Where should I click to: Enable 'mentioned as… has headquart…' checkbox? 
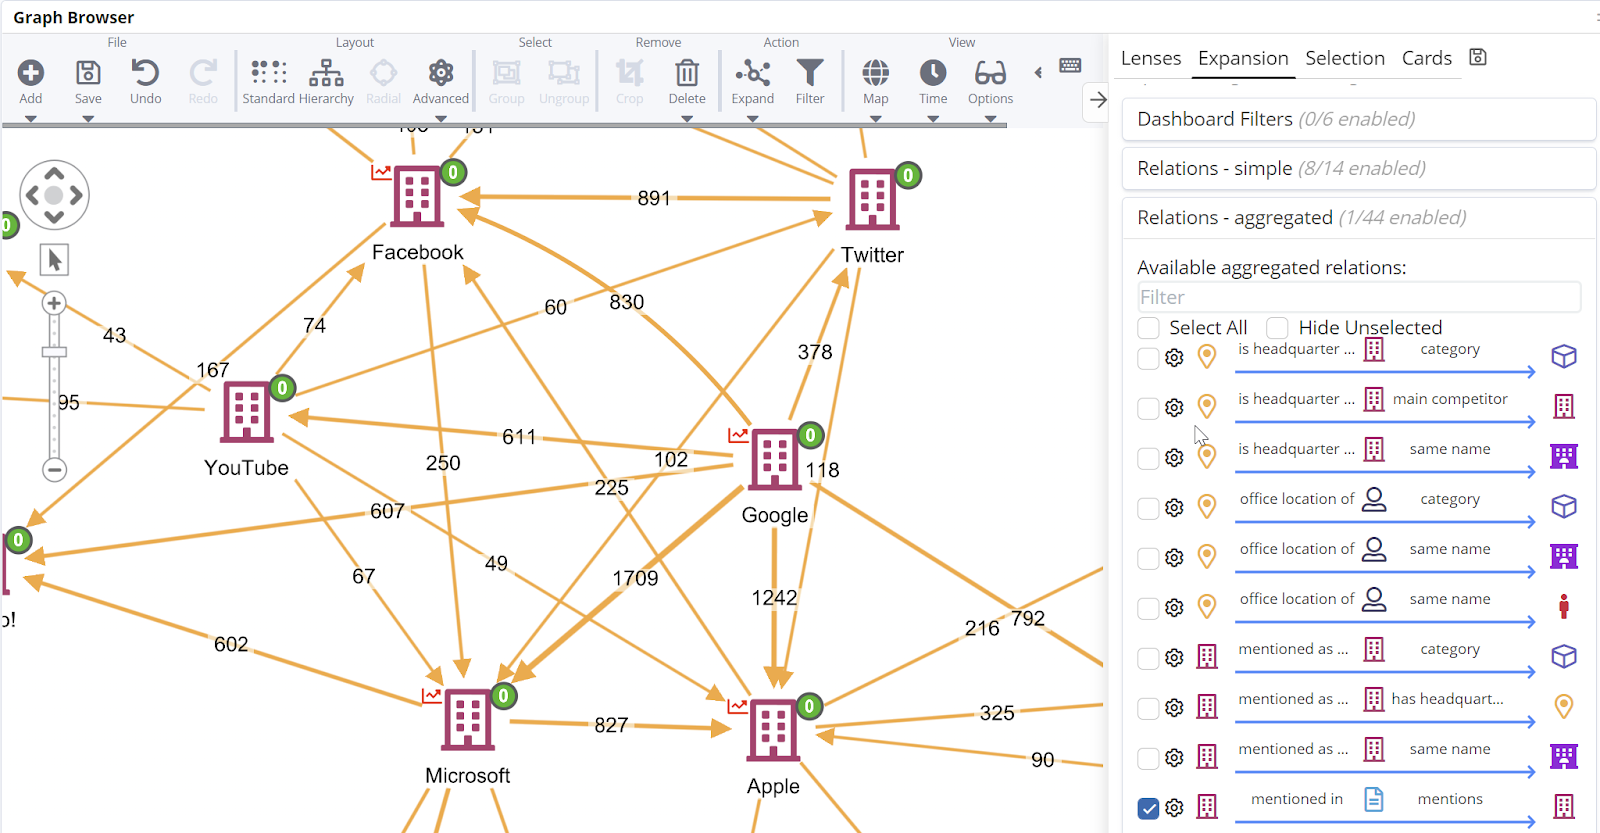click(1148, 708)
